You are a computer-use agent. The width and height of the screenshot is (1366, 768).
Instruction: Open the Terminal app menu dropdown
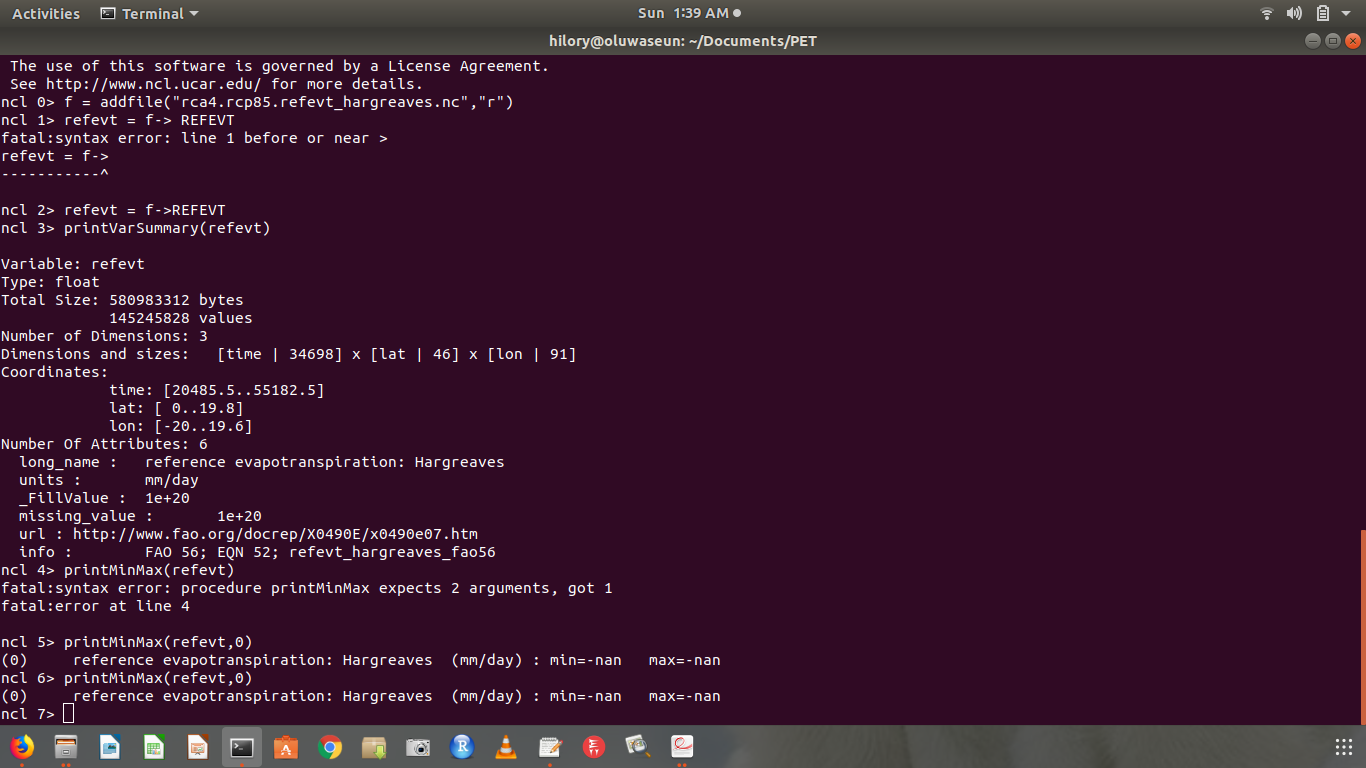[x=150, y=14]
